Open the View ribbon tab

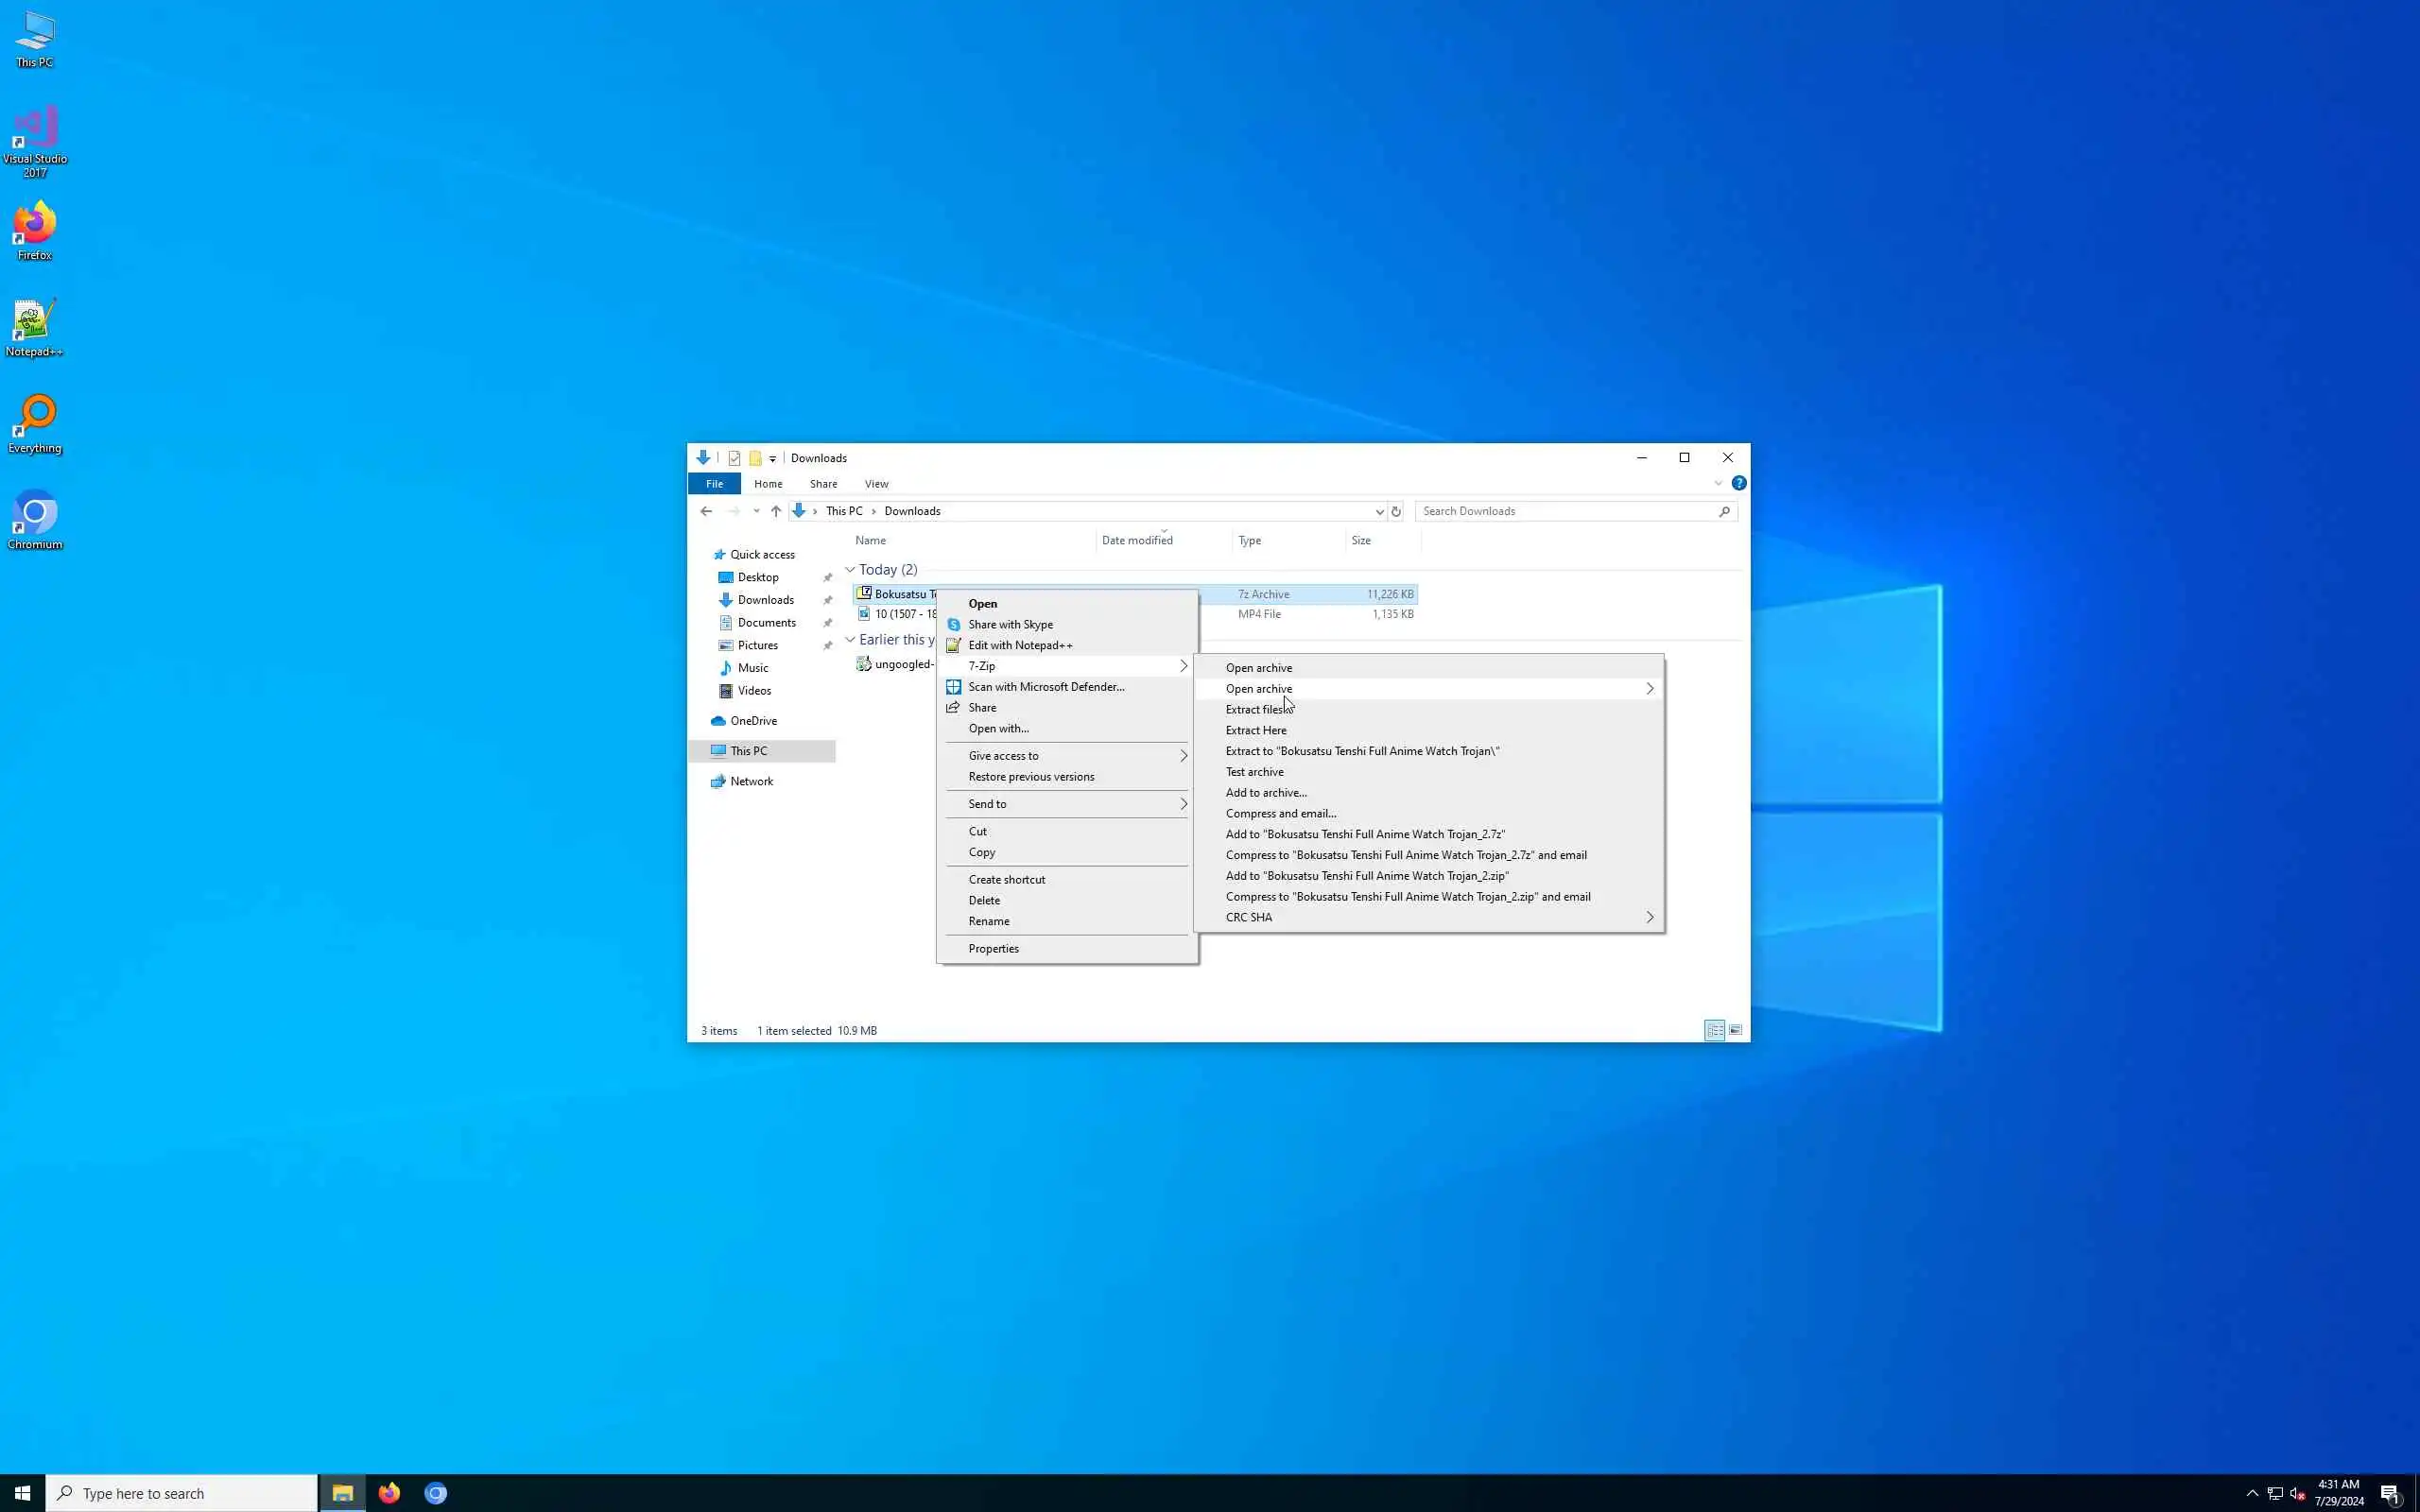click(876, 484)
